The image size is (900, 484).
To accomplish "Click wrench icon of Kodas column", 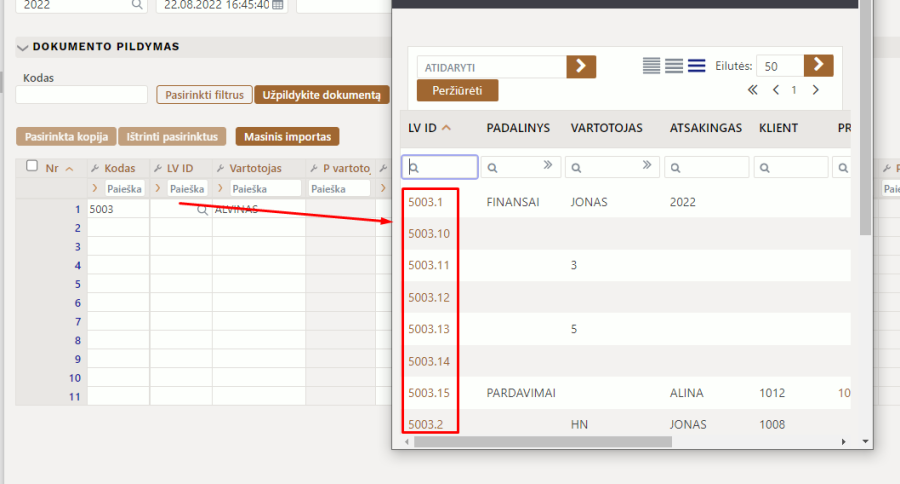I will (x=95, y=168).
